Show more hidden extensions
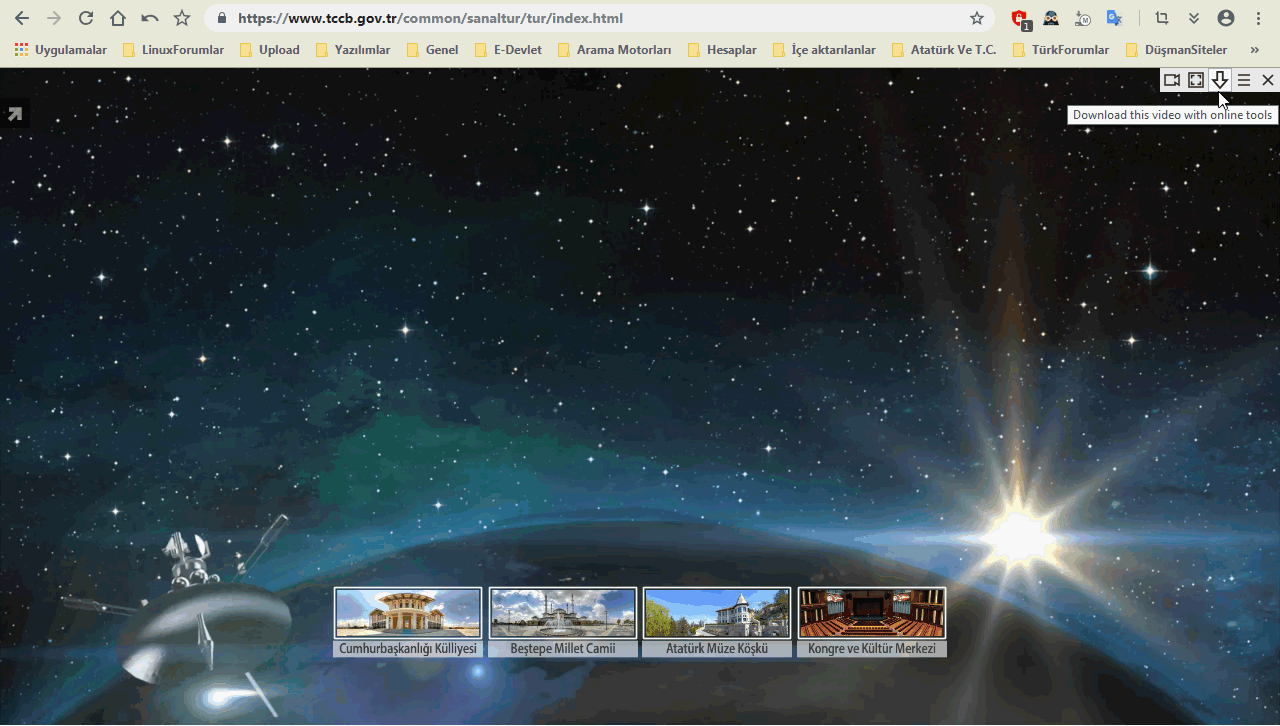This screenshot has height=726, width=1280. click(1194, 18)
